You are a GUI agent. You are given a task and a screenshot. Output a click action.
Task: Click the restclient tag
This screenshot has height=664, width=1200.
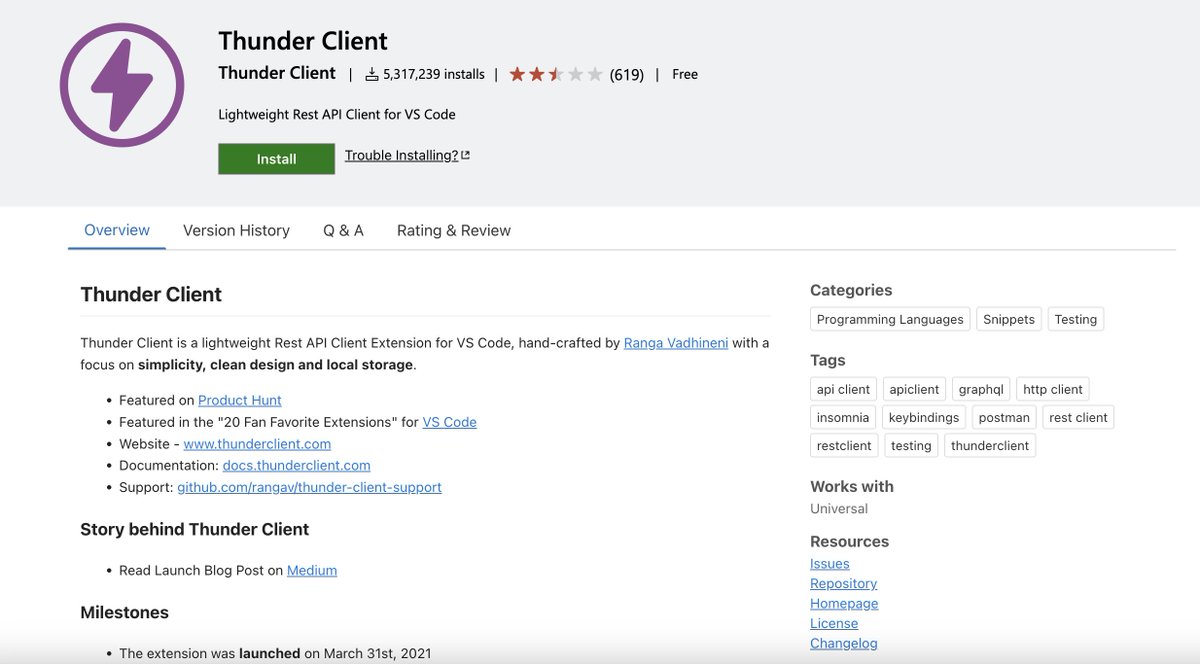pos(844,445)
